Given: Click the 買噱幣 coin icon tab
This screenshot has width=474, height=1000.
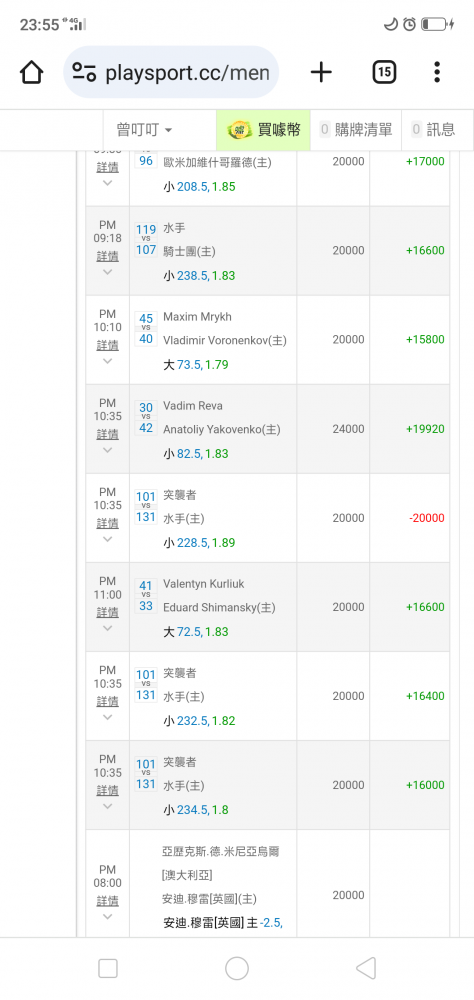Looking at the screenshot, I should pos(263,129).
